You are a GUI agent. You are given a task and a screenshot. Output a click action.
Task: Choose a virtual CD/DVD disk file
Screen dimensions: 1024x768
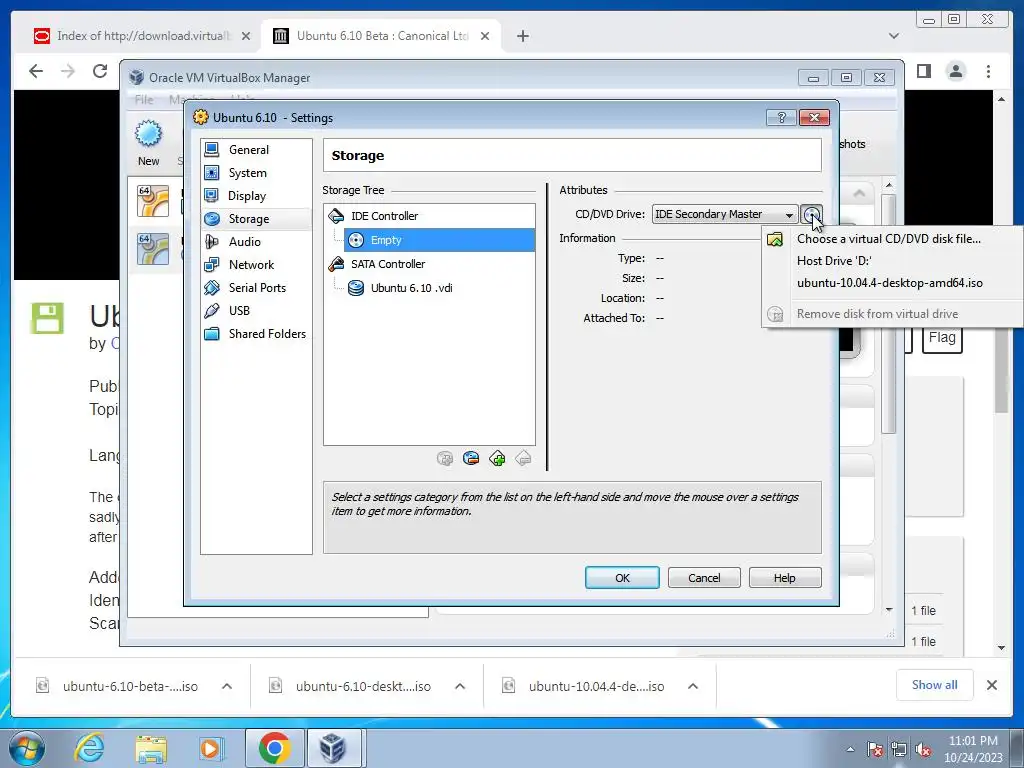(888, 239)
